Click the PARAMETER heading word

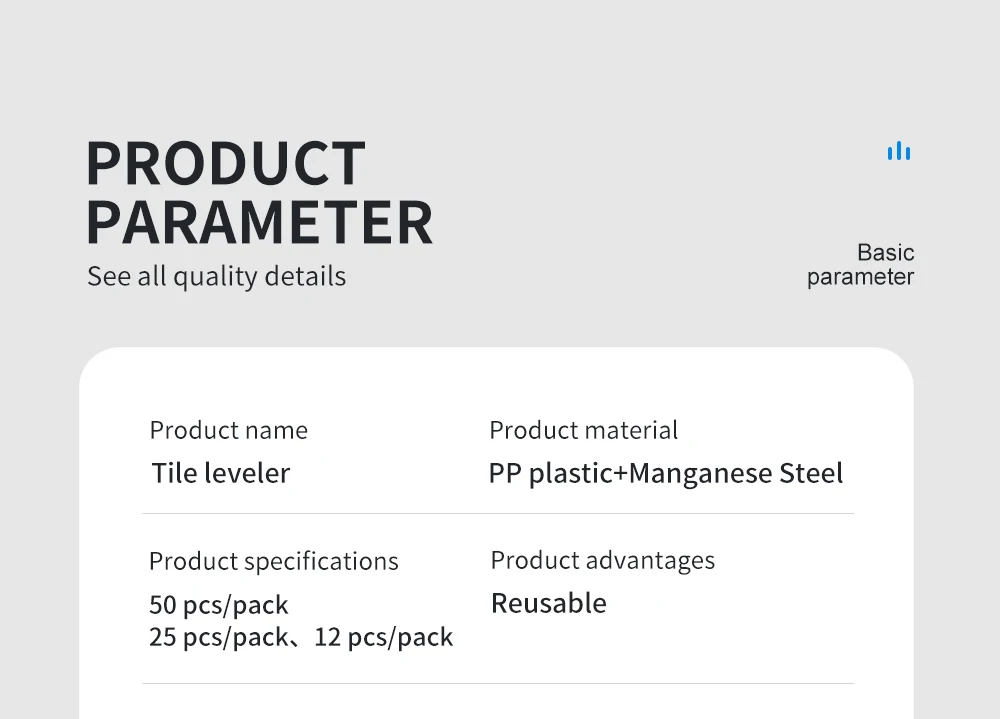(x=260, y=222)
